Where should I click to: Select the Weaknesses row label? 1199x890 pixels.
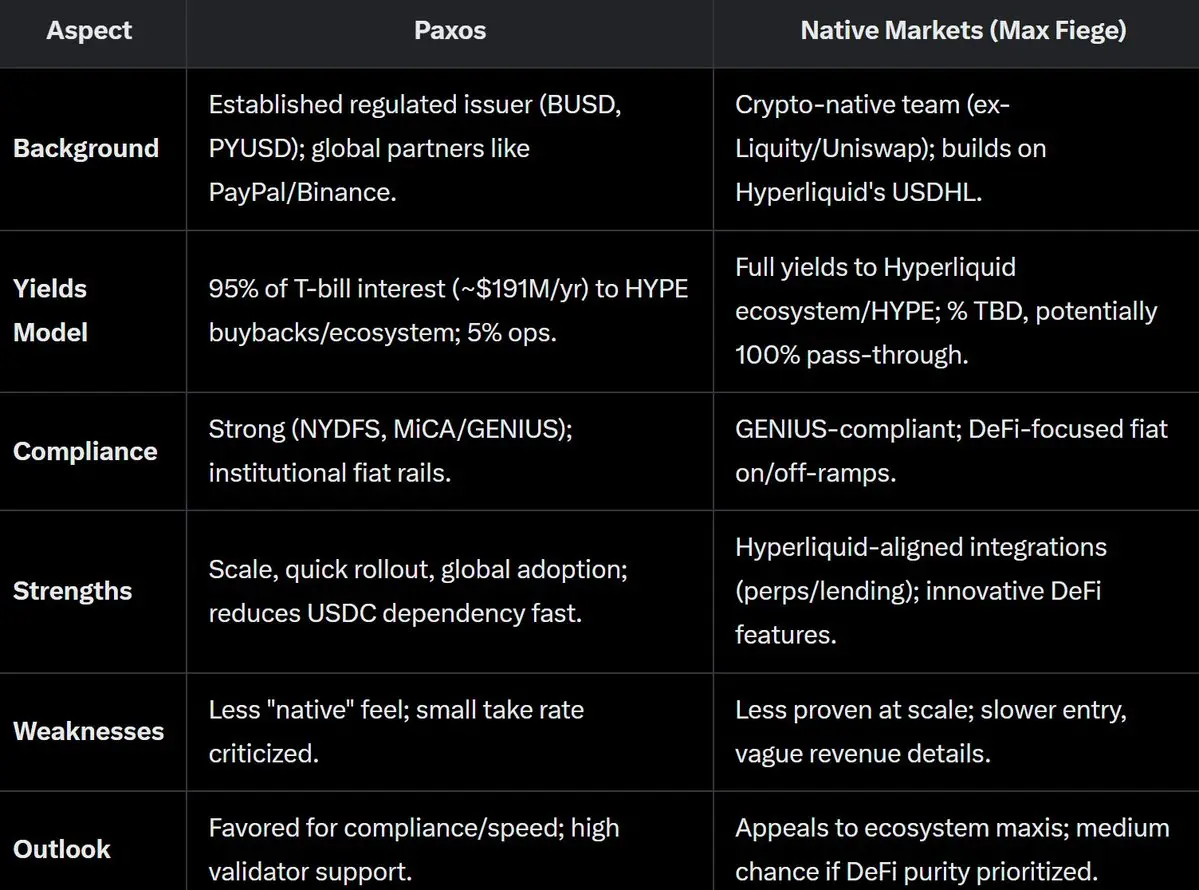coord(89,731)
